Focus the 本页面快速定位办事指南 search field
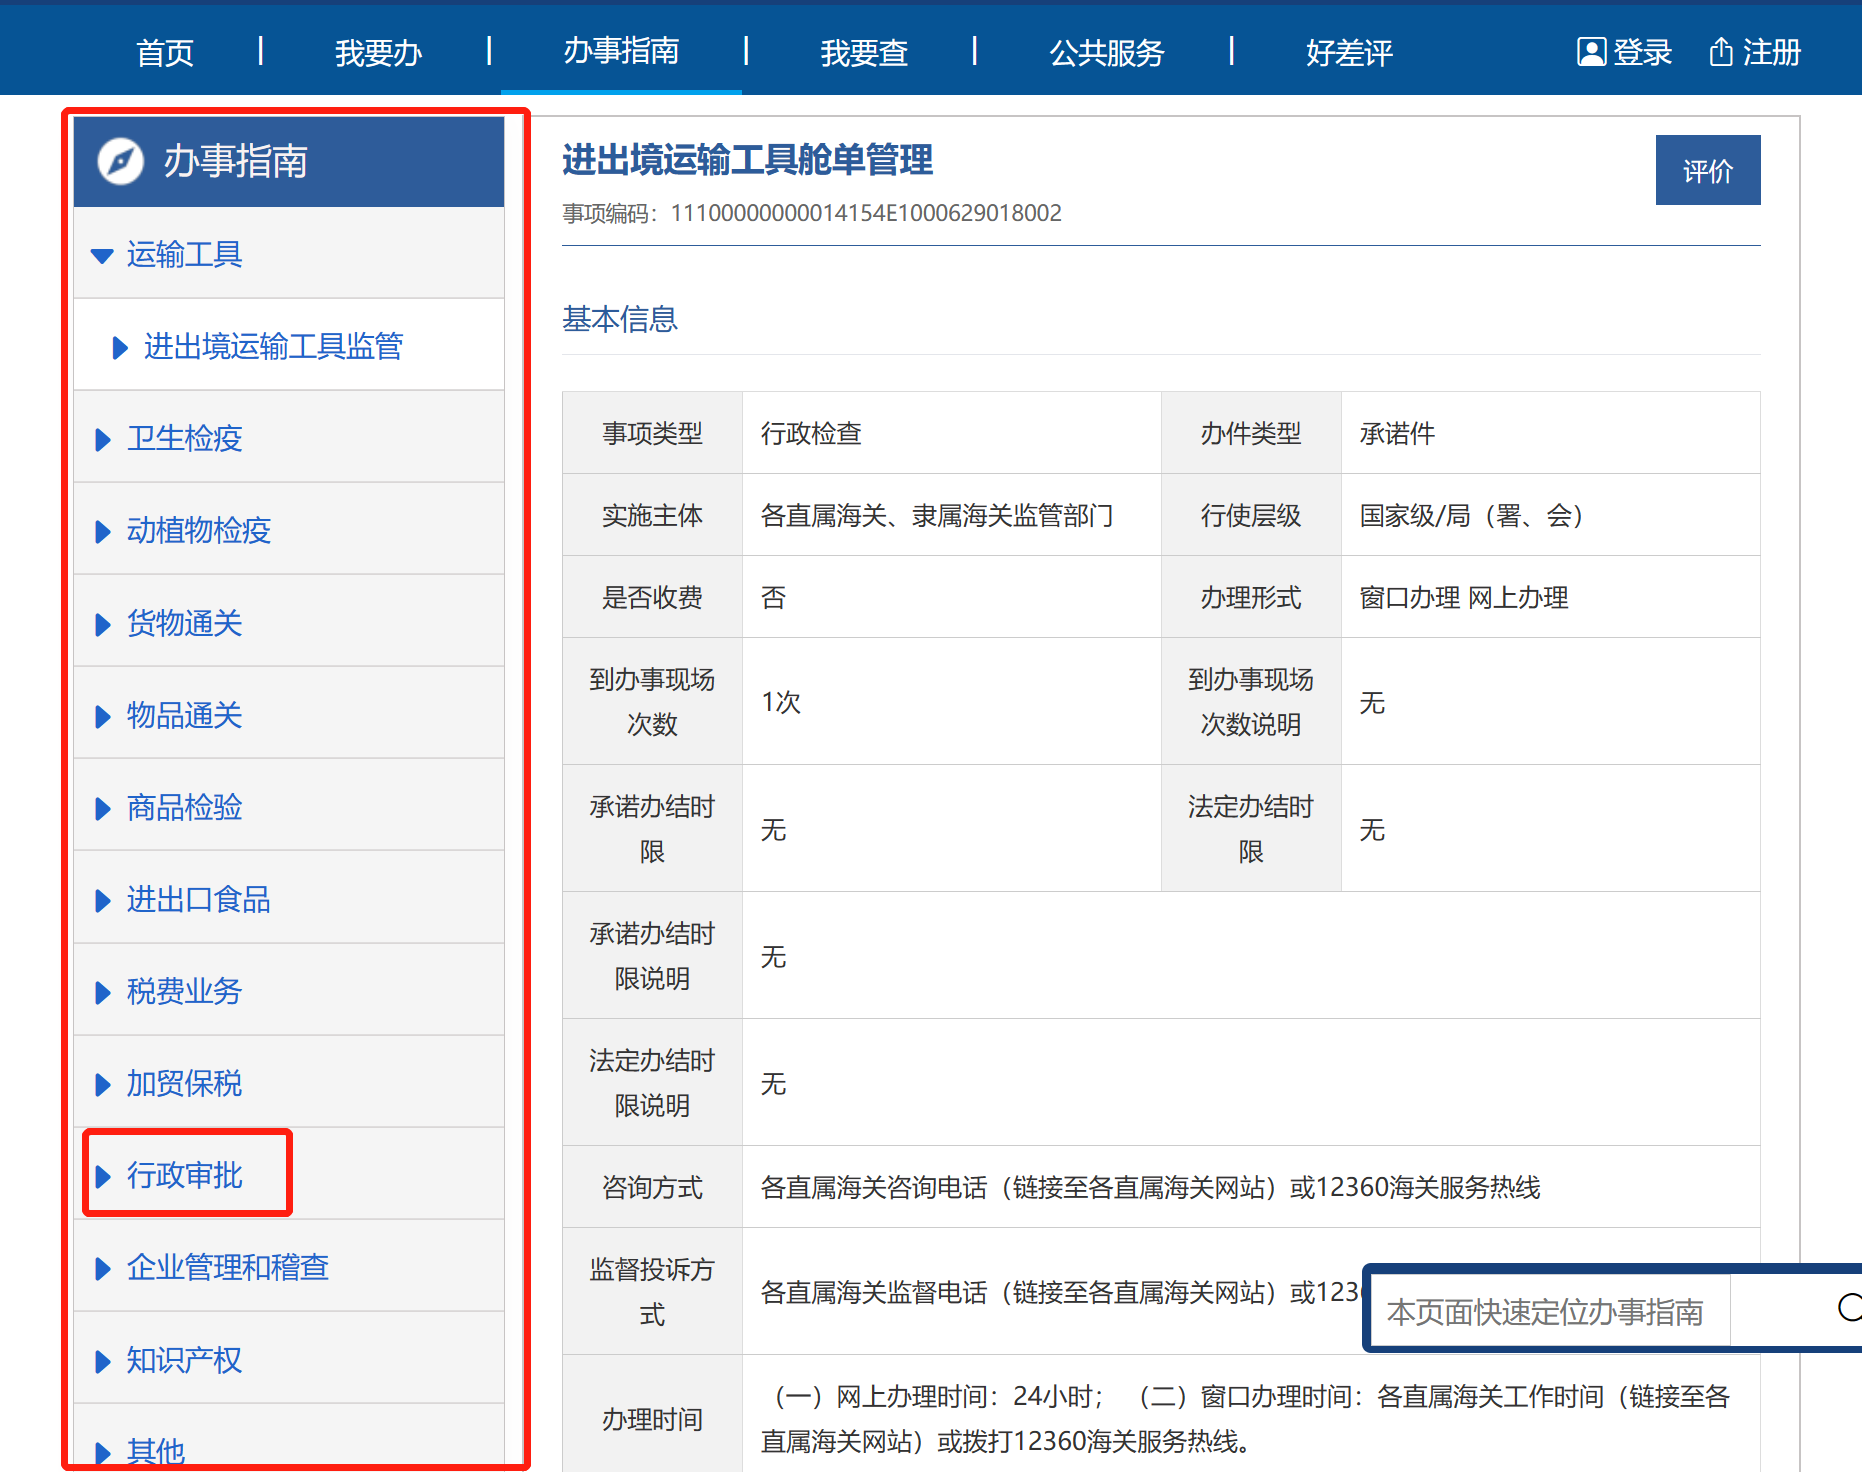Screen dimensions: 1862x1472 coord(1545,1311)
